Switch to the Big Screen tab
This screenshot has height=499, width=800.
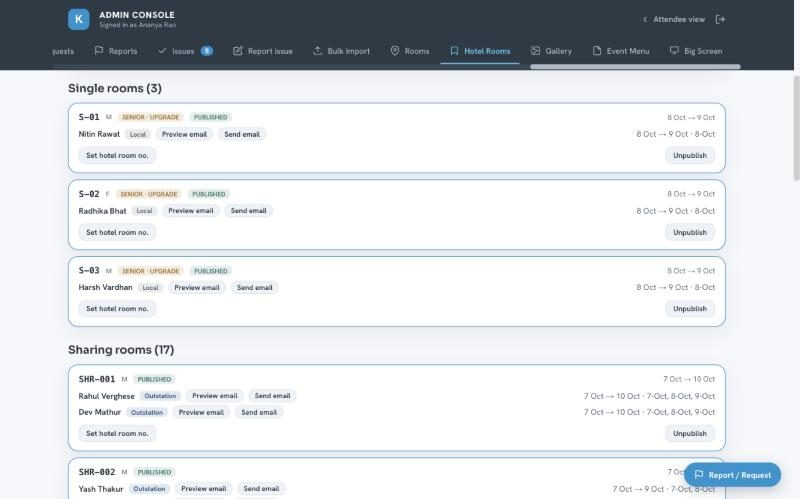(x=696, y=51)
